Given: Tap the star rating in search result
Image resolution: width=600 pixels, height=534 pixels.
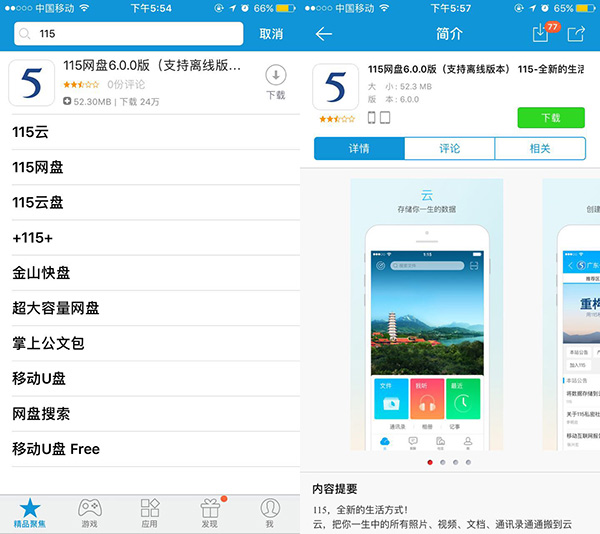Looking at the screenshot, I should pyautogui.click(x=81, y=84).
